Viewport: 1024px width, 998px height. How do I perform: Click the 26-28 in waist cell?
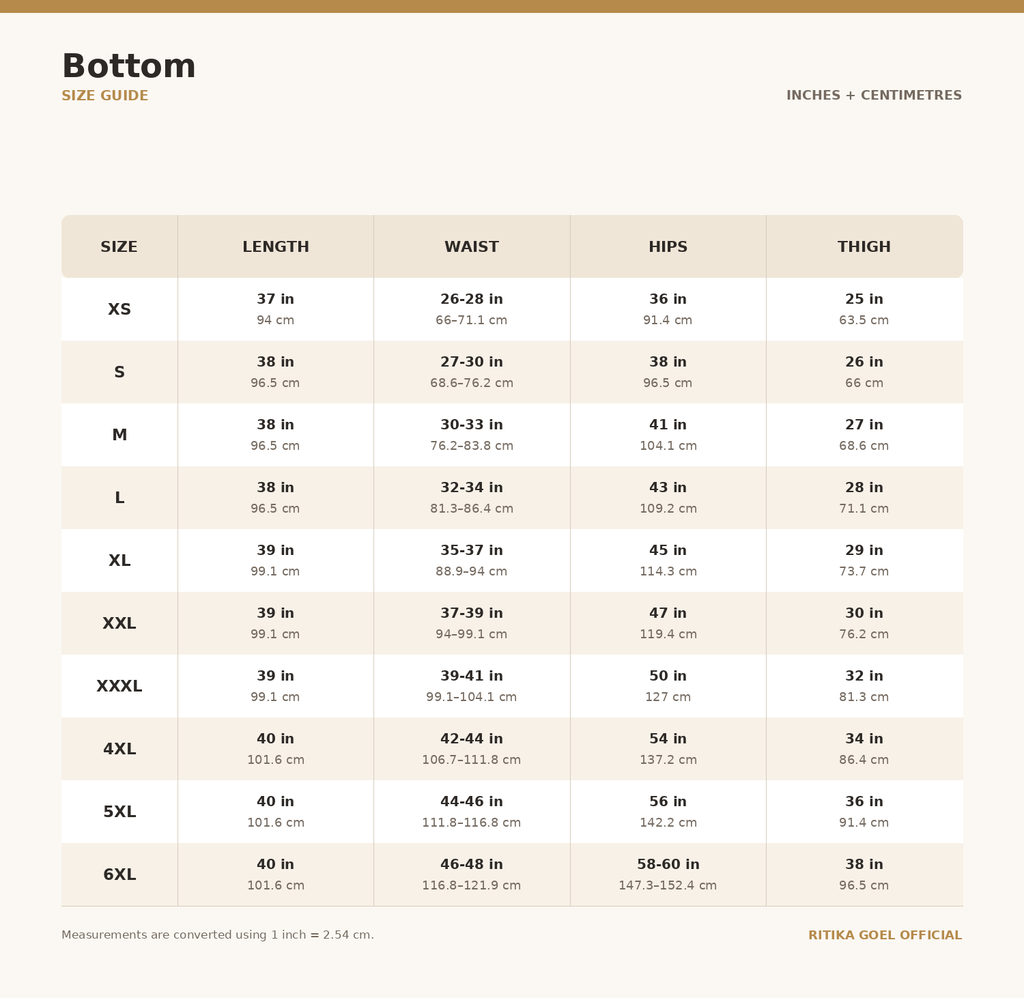tap(472, 309)
